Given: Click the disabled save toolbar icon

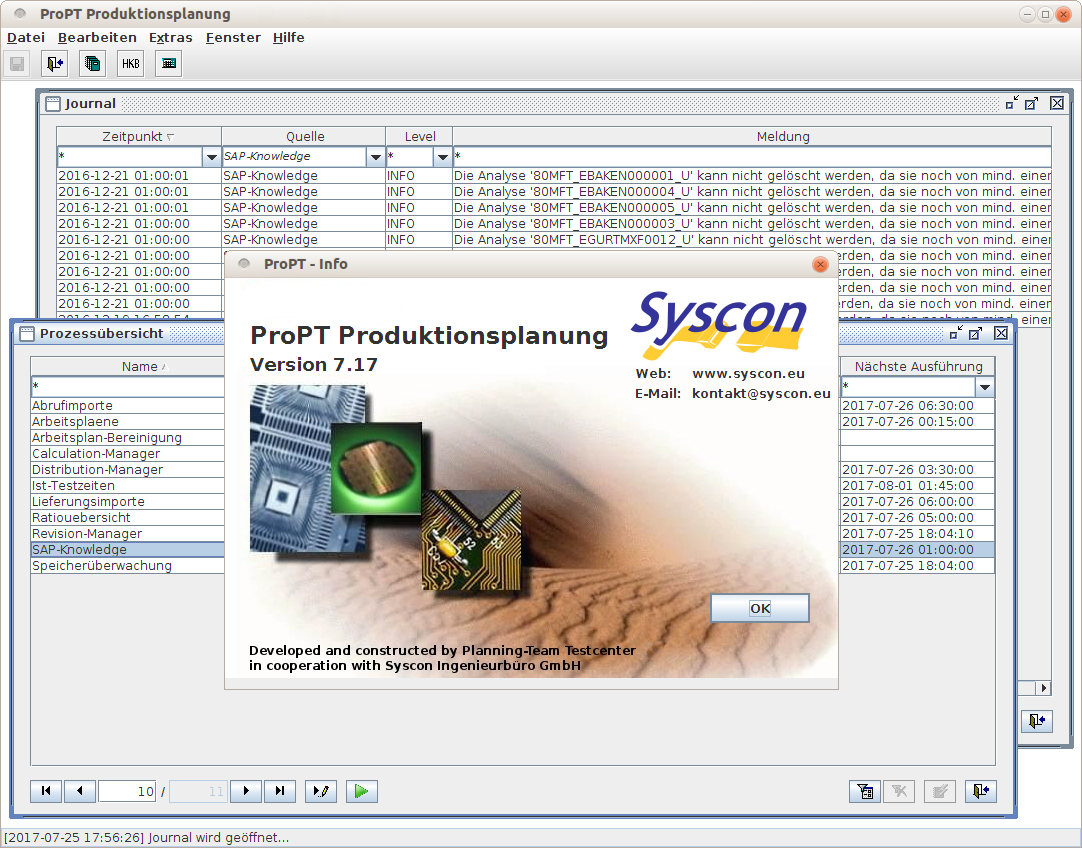Looking at the screenshot, I should pyautogui.click(x=17, y=64).
